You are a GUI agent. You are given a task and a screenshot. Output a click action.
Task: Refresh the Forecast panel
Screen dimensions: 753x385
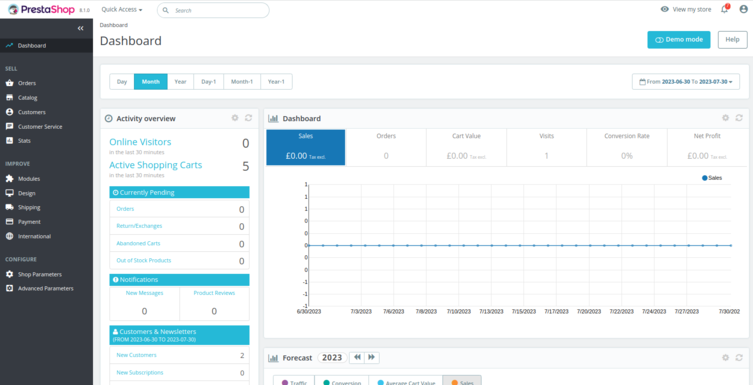pos(739,358)
